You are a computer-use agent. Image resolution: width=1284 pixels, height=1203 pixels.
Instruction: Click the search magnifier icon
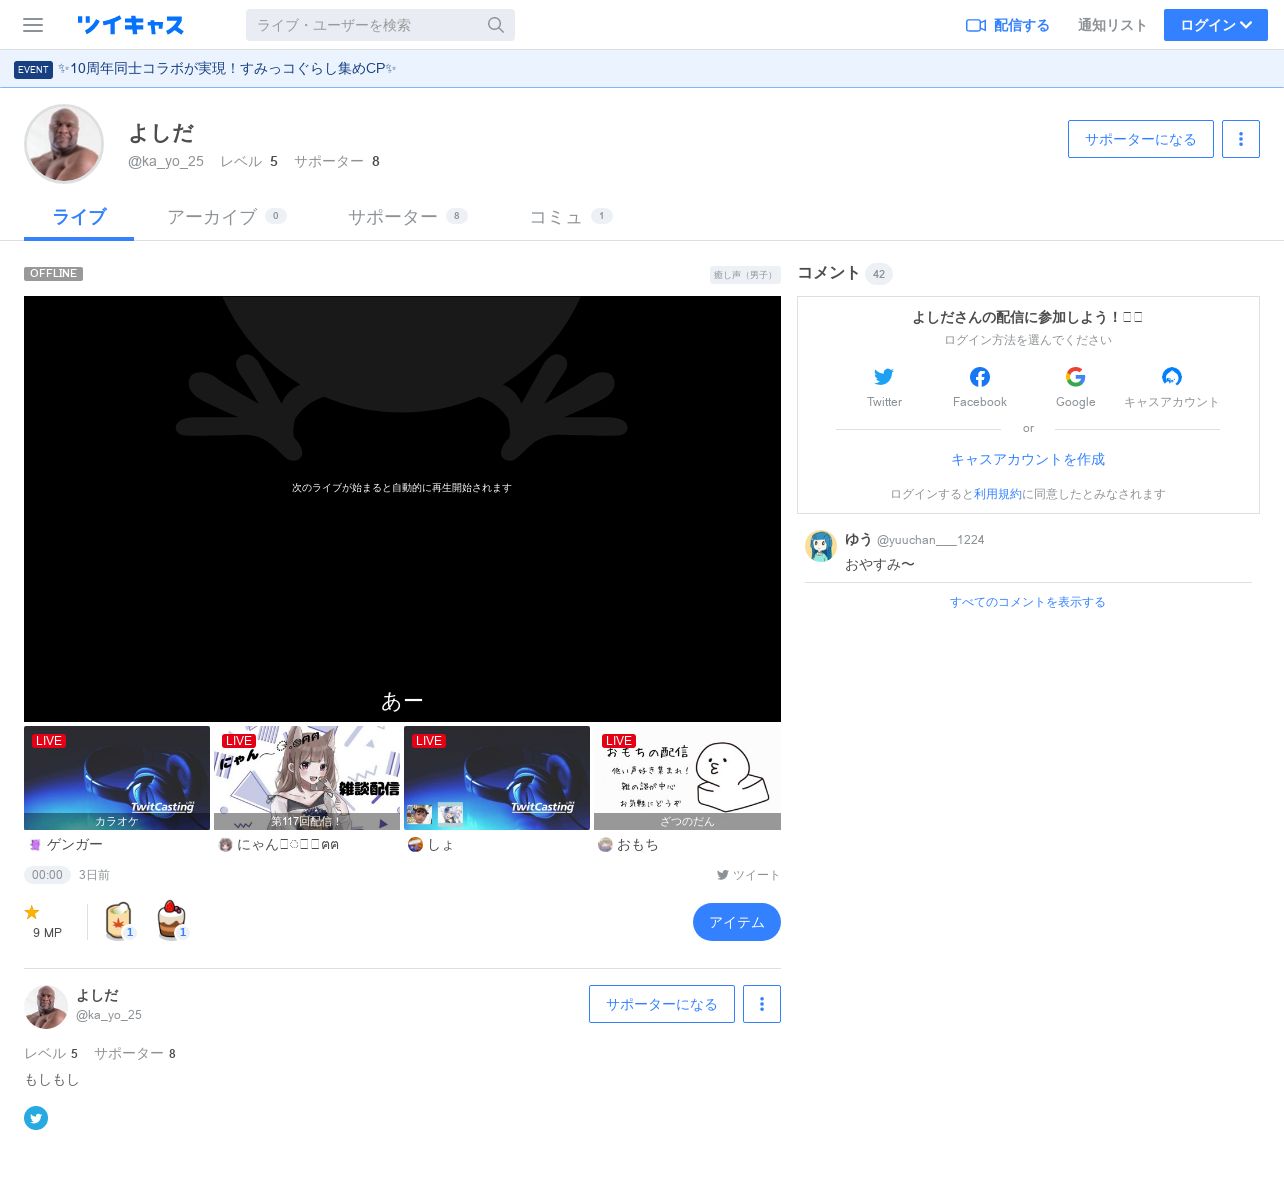(x=496, y=25)
